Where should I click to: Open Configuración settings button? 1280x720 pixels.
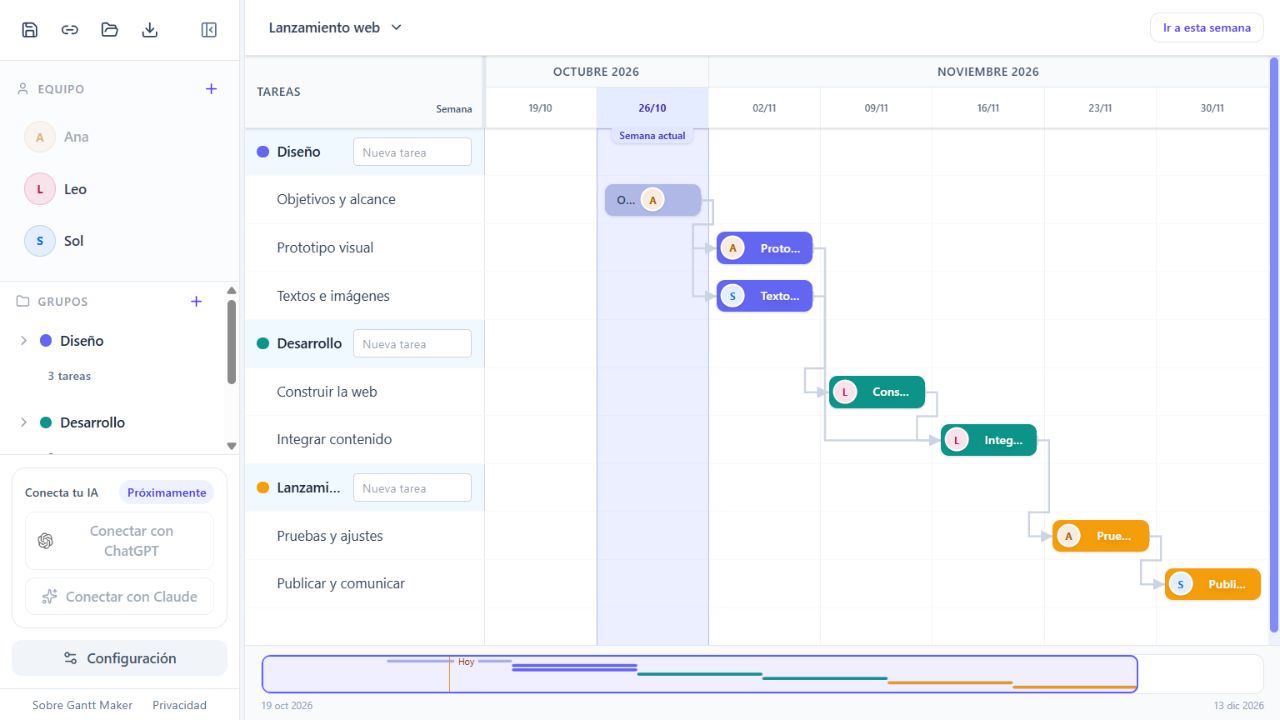[120, 658]
